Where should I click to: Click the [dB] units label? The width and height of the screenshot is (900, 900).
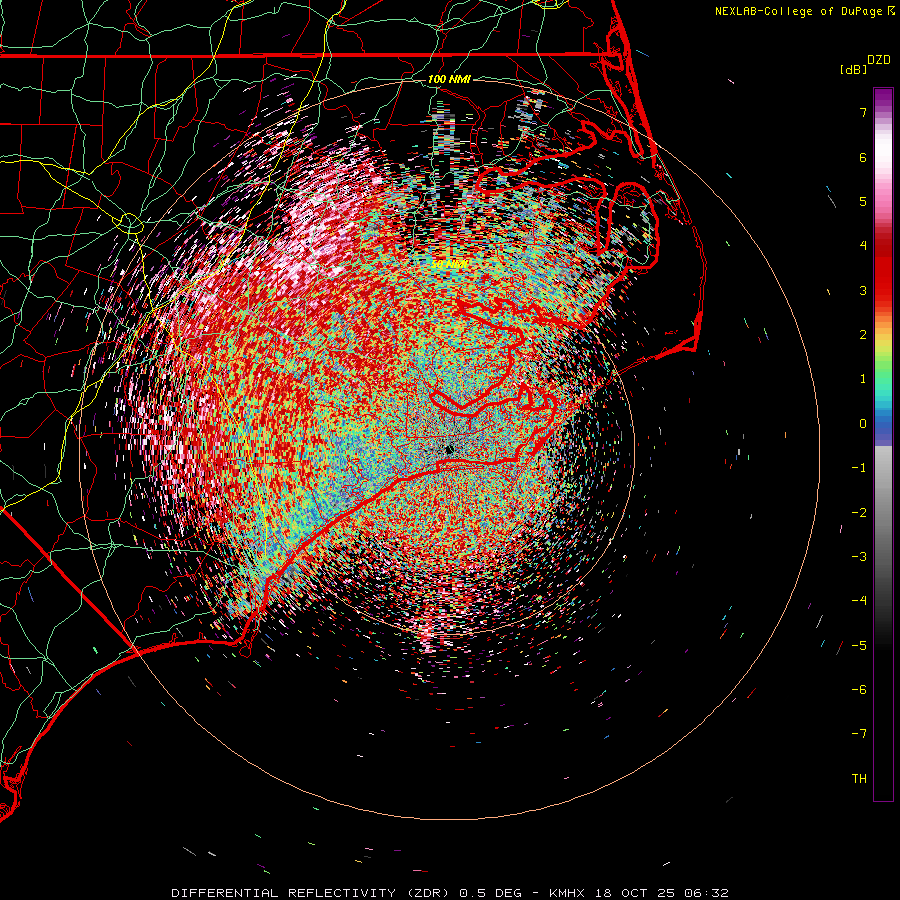point(853,69)
